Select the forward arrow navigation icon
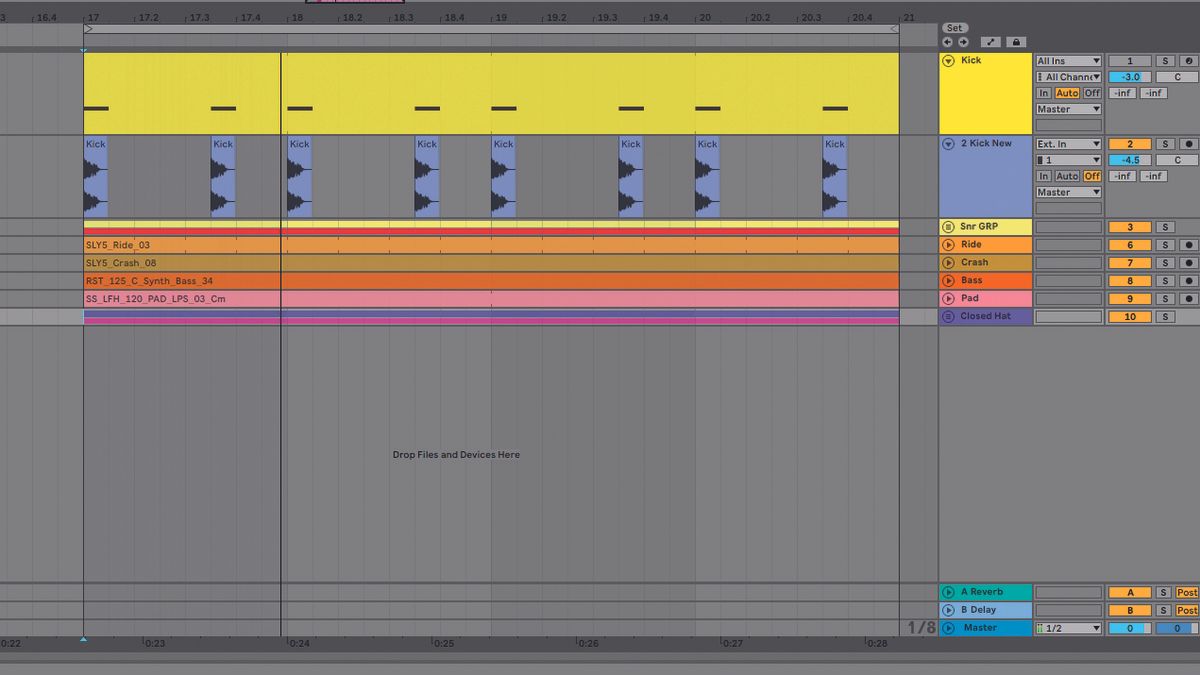Screen dimensions: 1200x675 963,42
